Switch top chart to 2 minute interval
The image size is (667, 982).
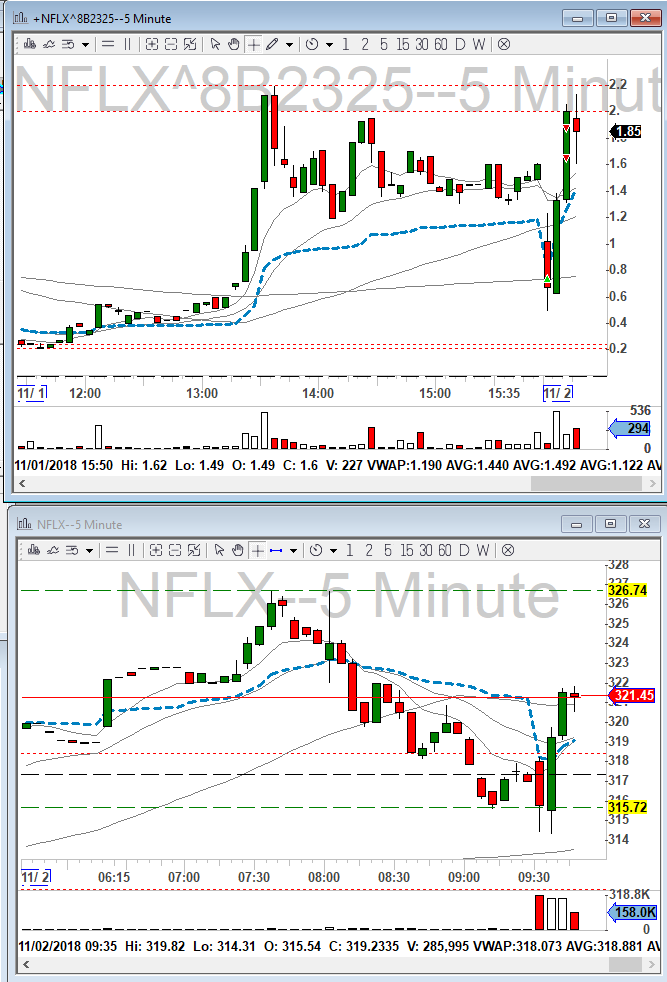(365, 44)
